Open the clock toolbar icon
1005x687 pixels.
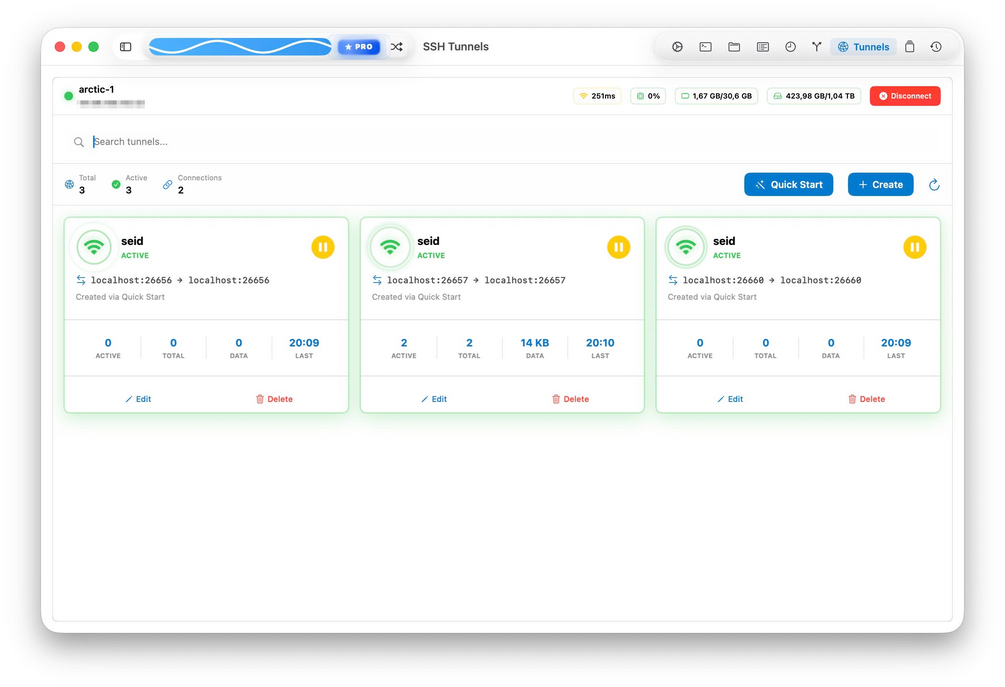(x=790, y=47)
